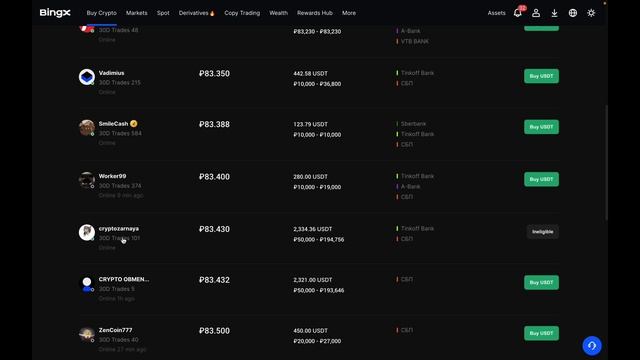This screenshot has height=360, width=640.
Task: Expand the More menu
Action: [349, 13]
